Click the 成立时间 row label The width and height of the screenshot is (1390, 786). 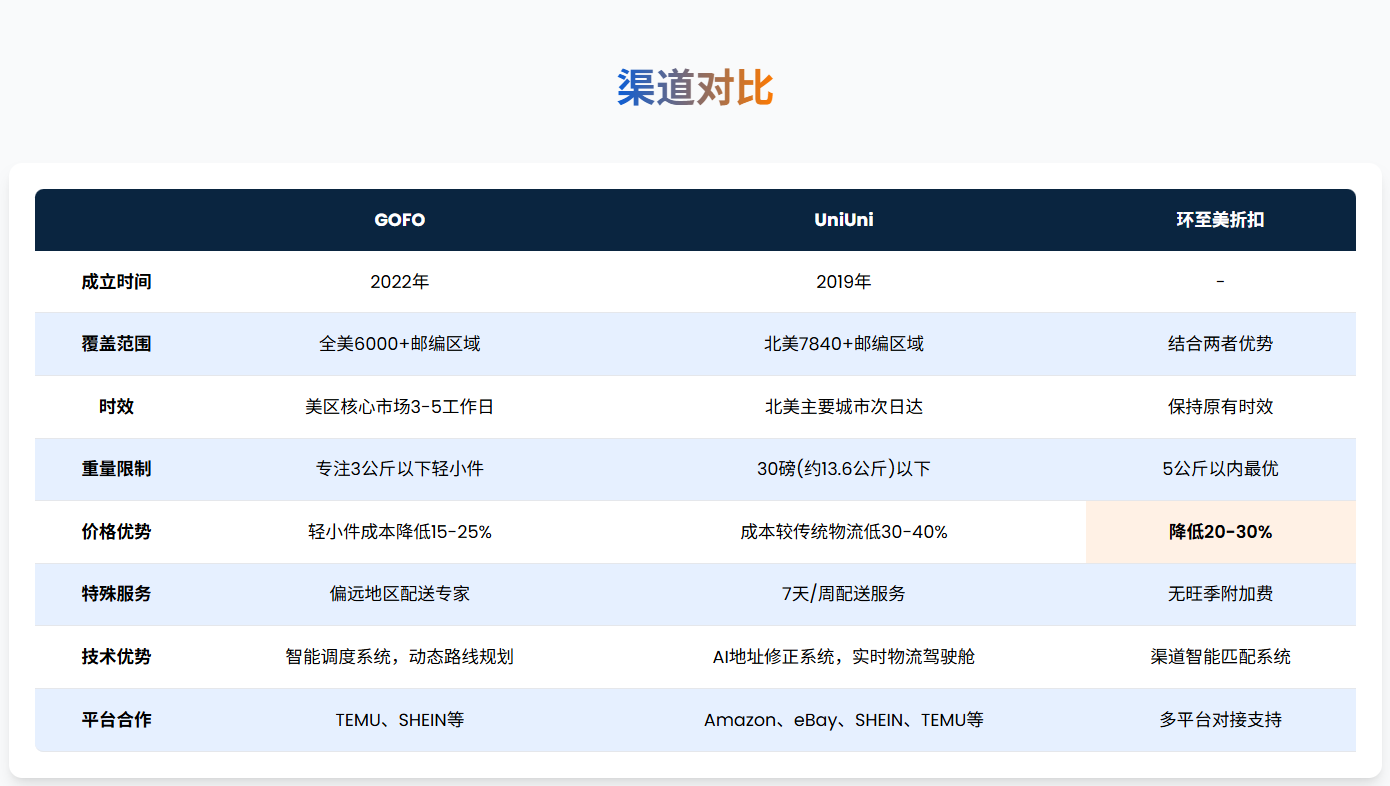coord(116,282)
